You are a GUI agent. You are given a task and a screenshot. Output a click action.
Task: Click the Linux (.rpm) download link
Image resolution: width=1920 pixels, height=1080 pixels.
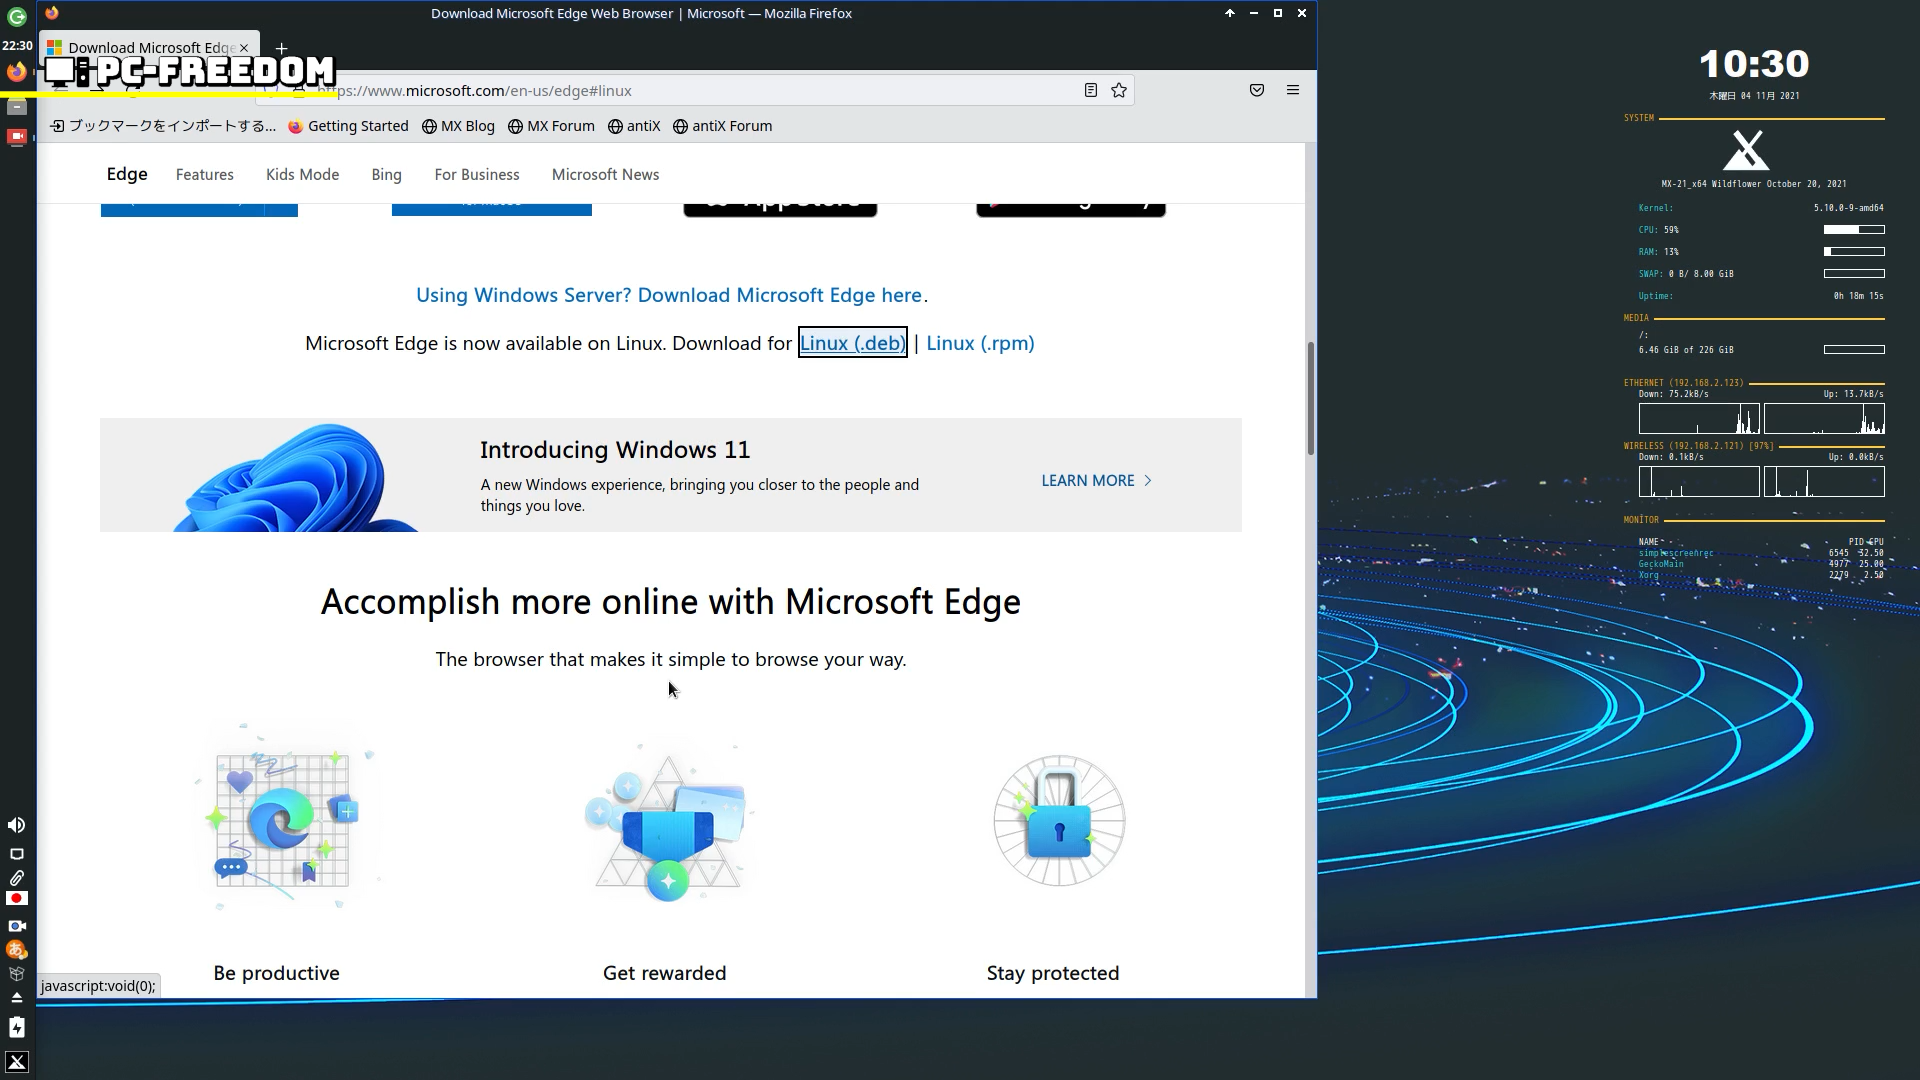click(980, 344)
